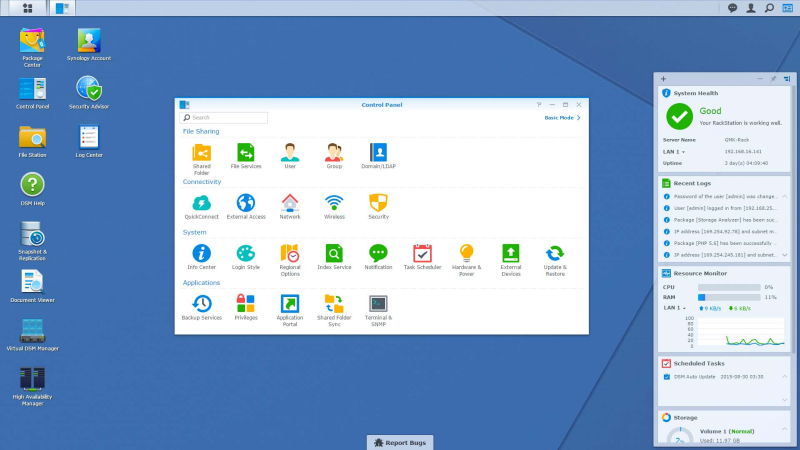This screenshot has height=450, width=800.
Task: Click the RAM usage bar in Resource Monitor
Action: click(729, 297)
